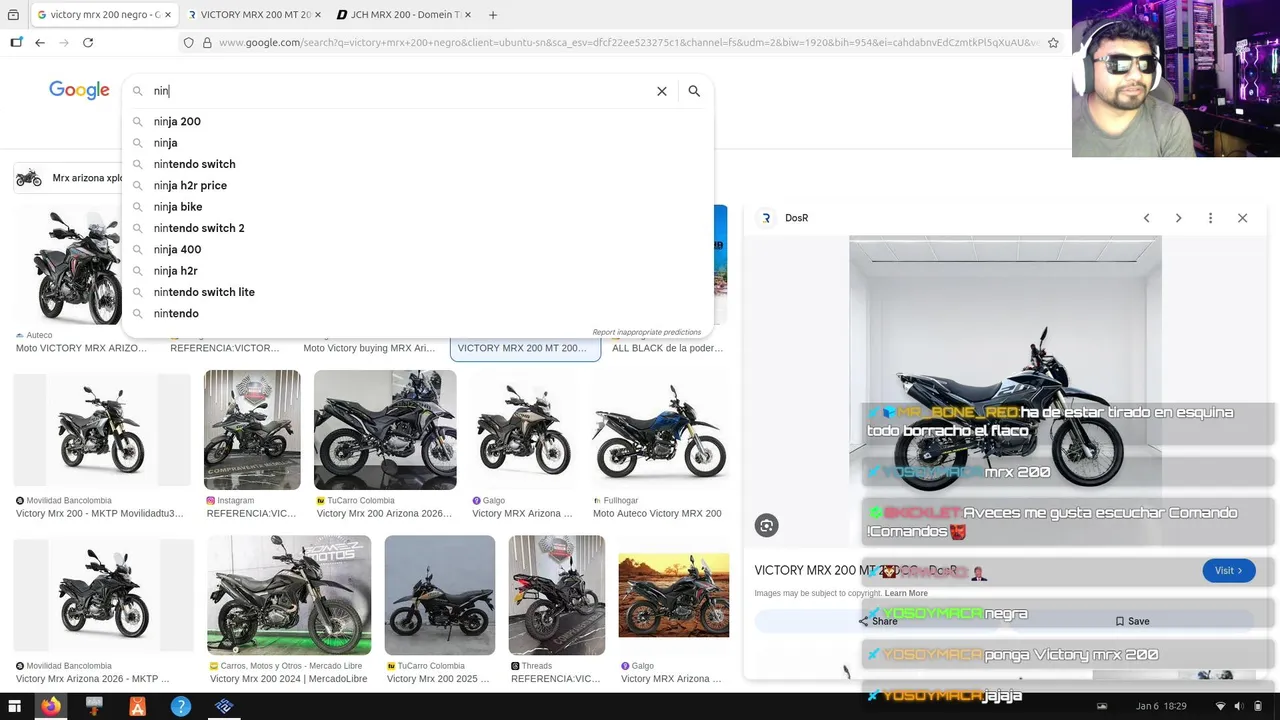Image resolution: width=1280 pixels, height=720 pixels.
Task: Click the start menu icon in taskbar
Action: coord(14,706)
